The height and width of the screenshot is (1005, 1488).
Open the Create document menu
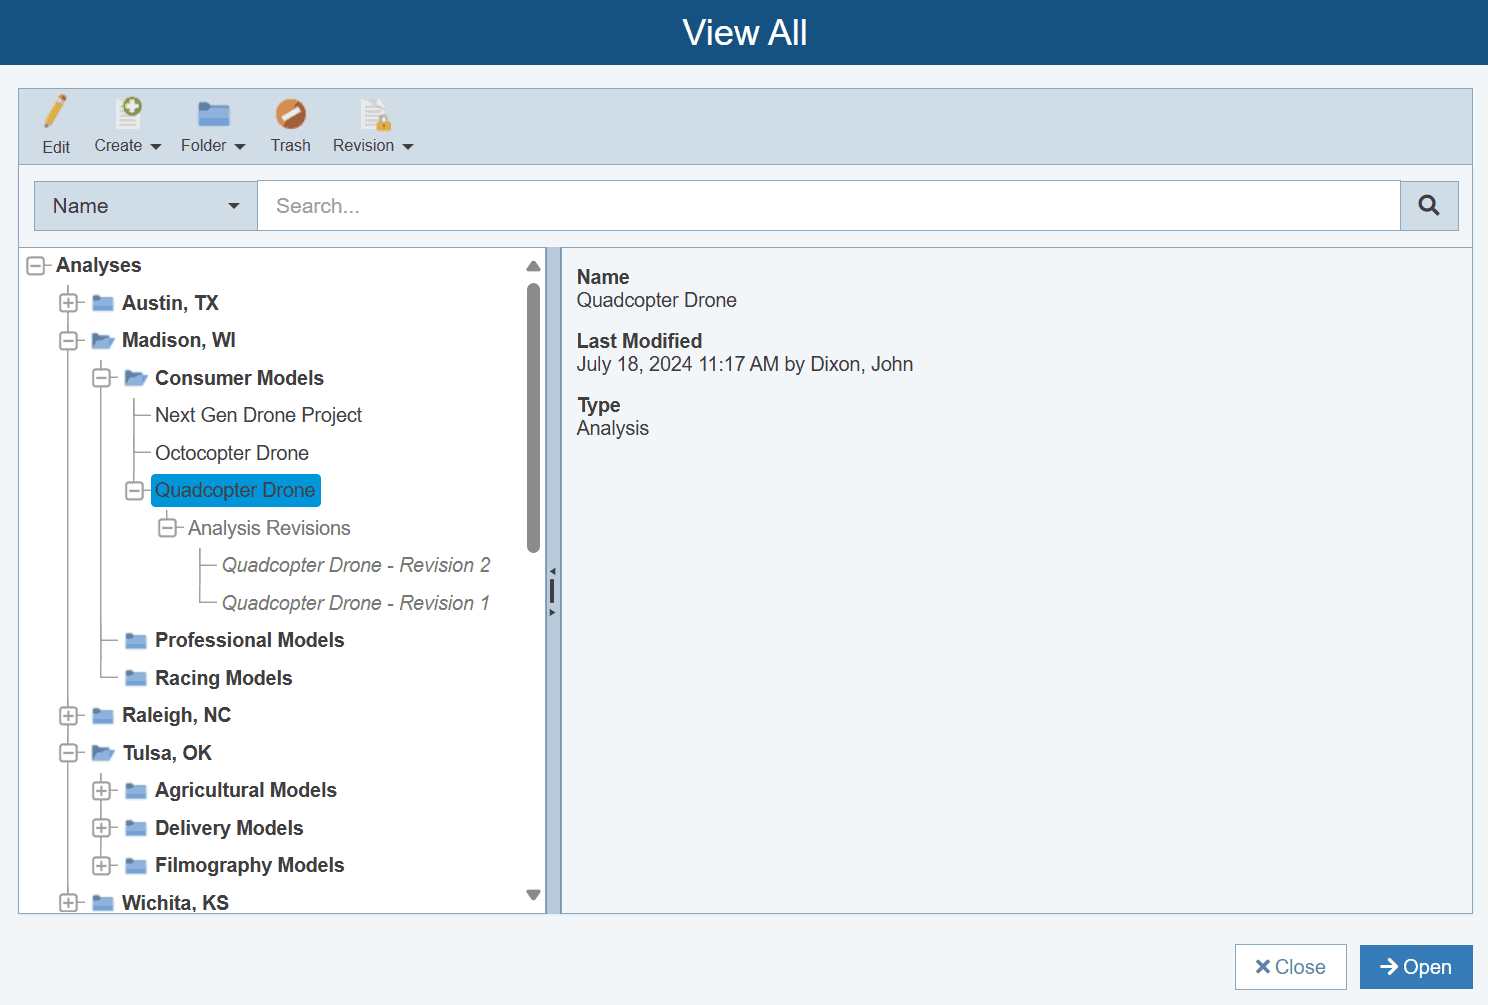coord(127,126)
